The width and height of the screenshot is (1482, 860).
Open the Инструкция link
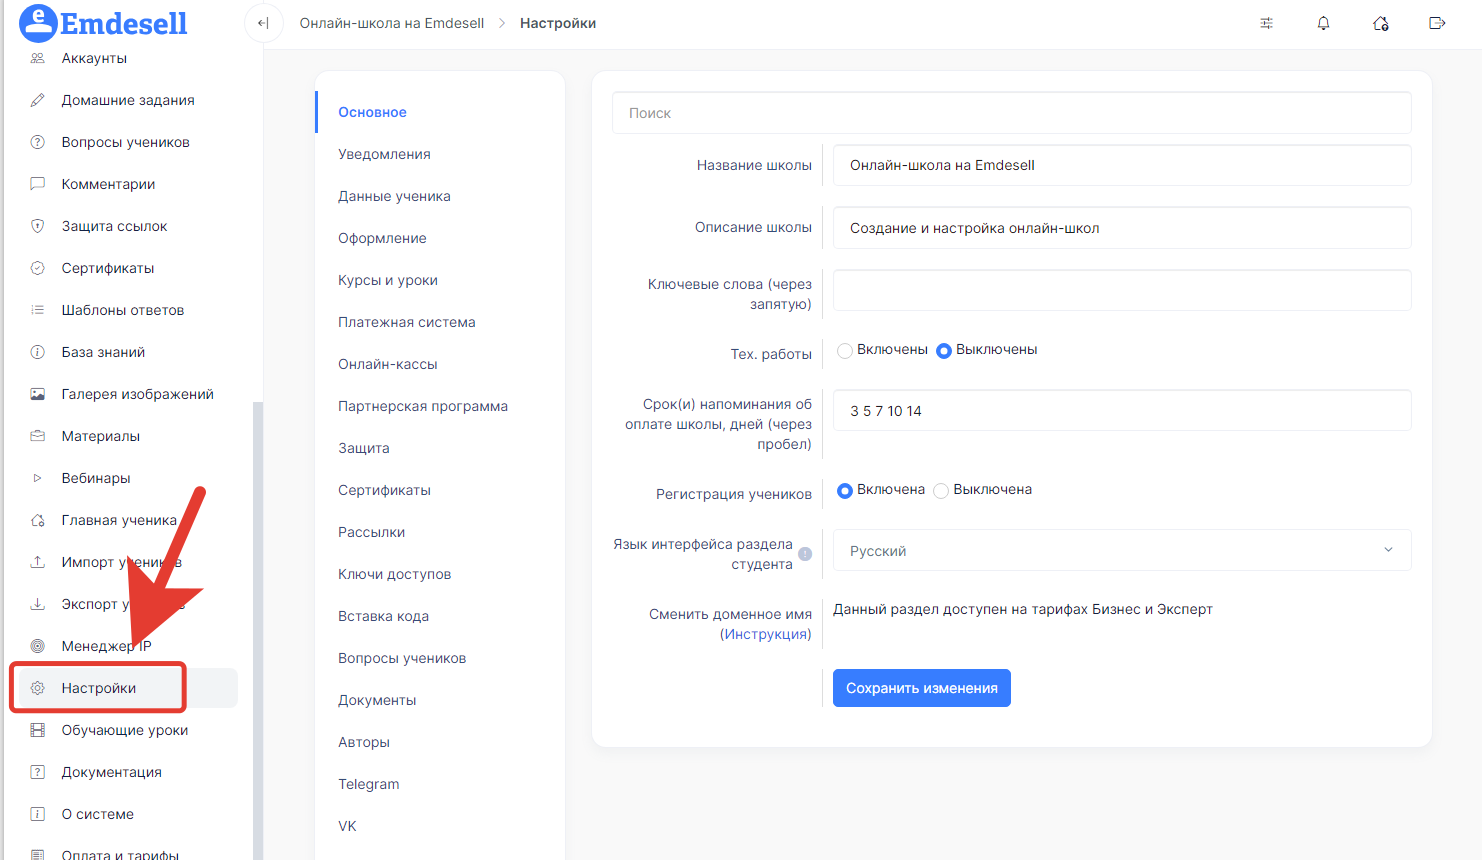pyautogui.click(x=765, y=634)
